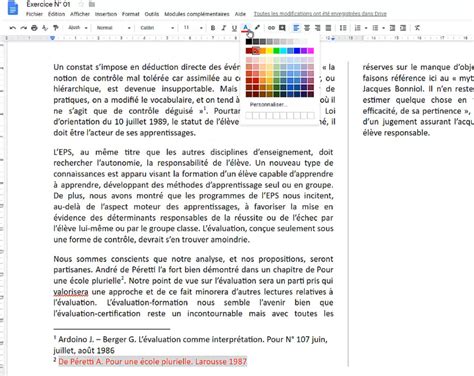Click the Redo arrow in toolbar

pos(24,28)
